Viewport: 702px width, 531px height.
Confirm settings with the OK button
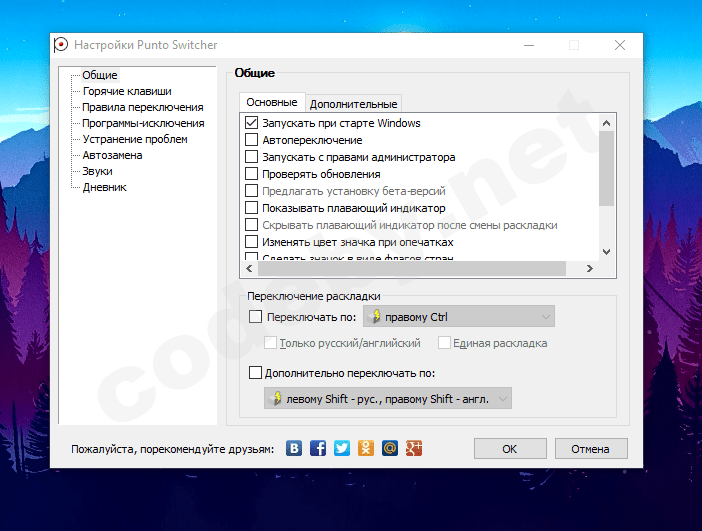pyautogui.click(x=510, y=449)
